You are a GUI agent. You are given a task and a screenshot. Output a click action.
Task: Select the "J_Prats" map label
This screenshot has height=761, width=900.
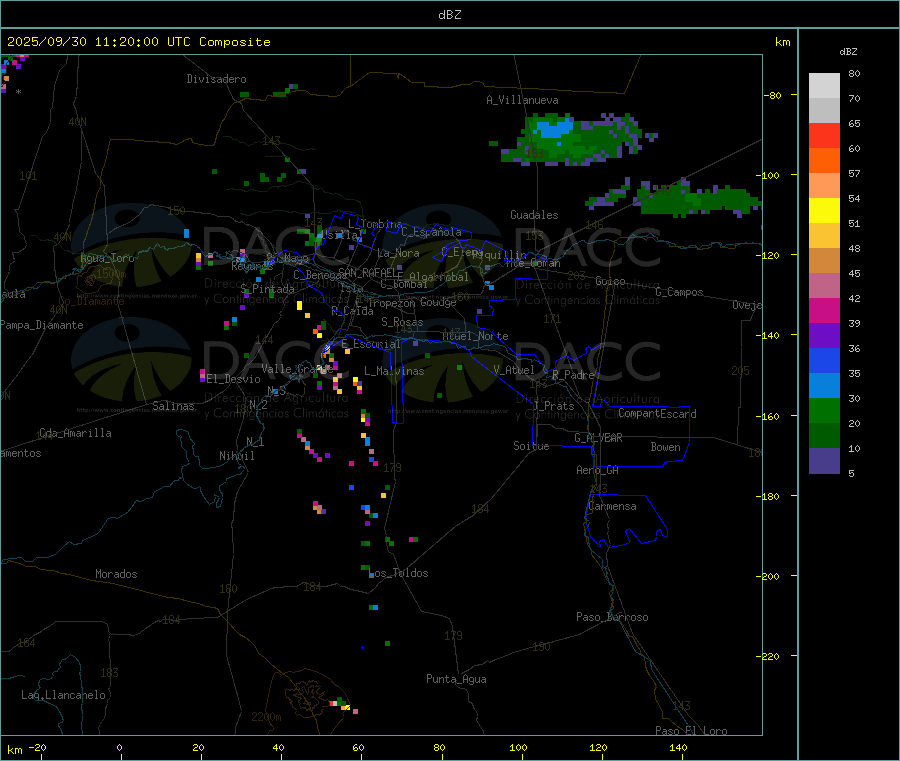pos(553,406)
